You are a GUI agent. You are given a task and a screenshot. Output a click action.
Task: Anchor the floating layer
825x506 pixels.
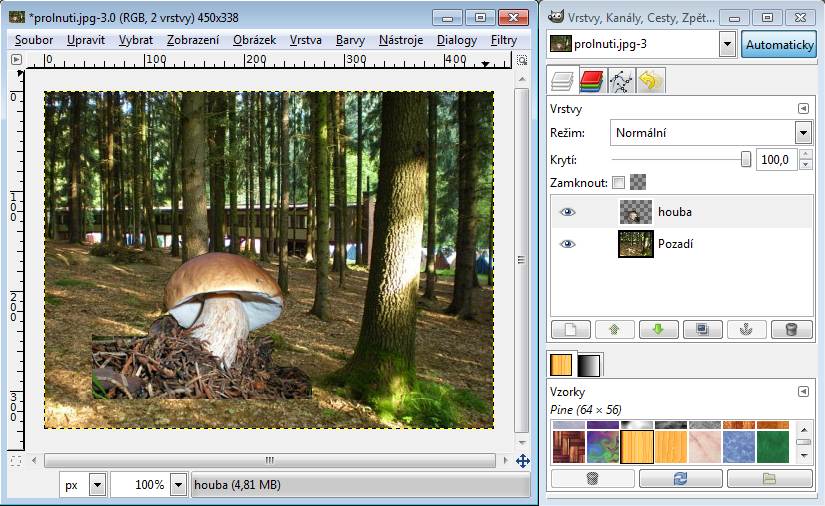pyautogui.click(x=747, y=329)
